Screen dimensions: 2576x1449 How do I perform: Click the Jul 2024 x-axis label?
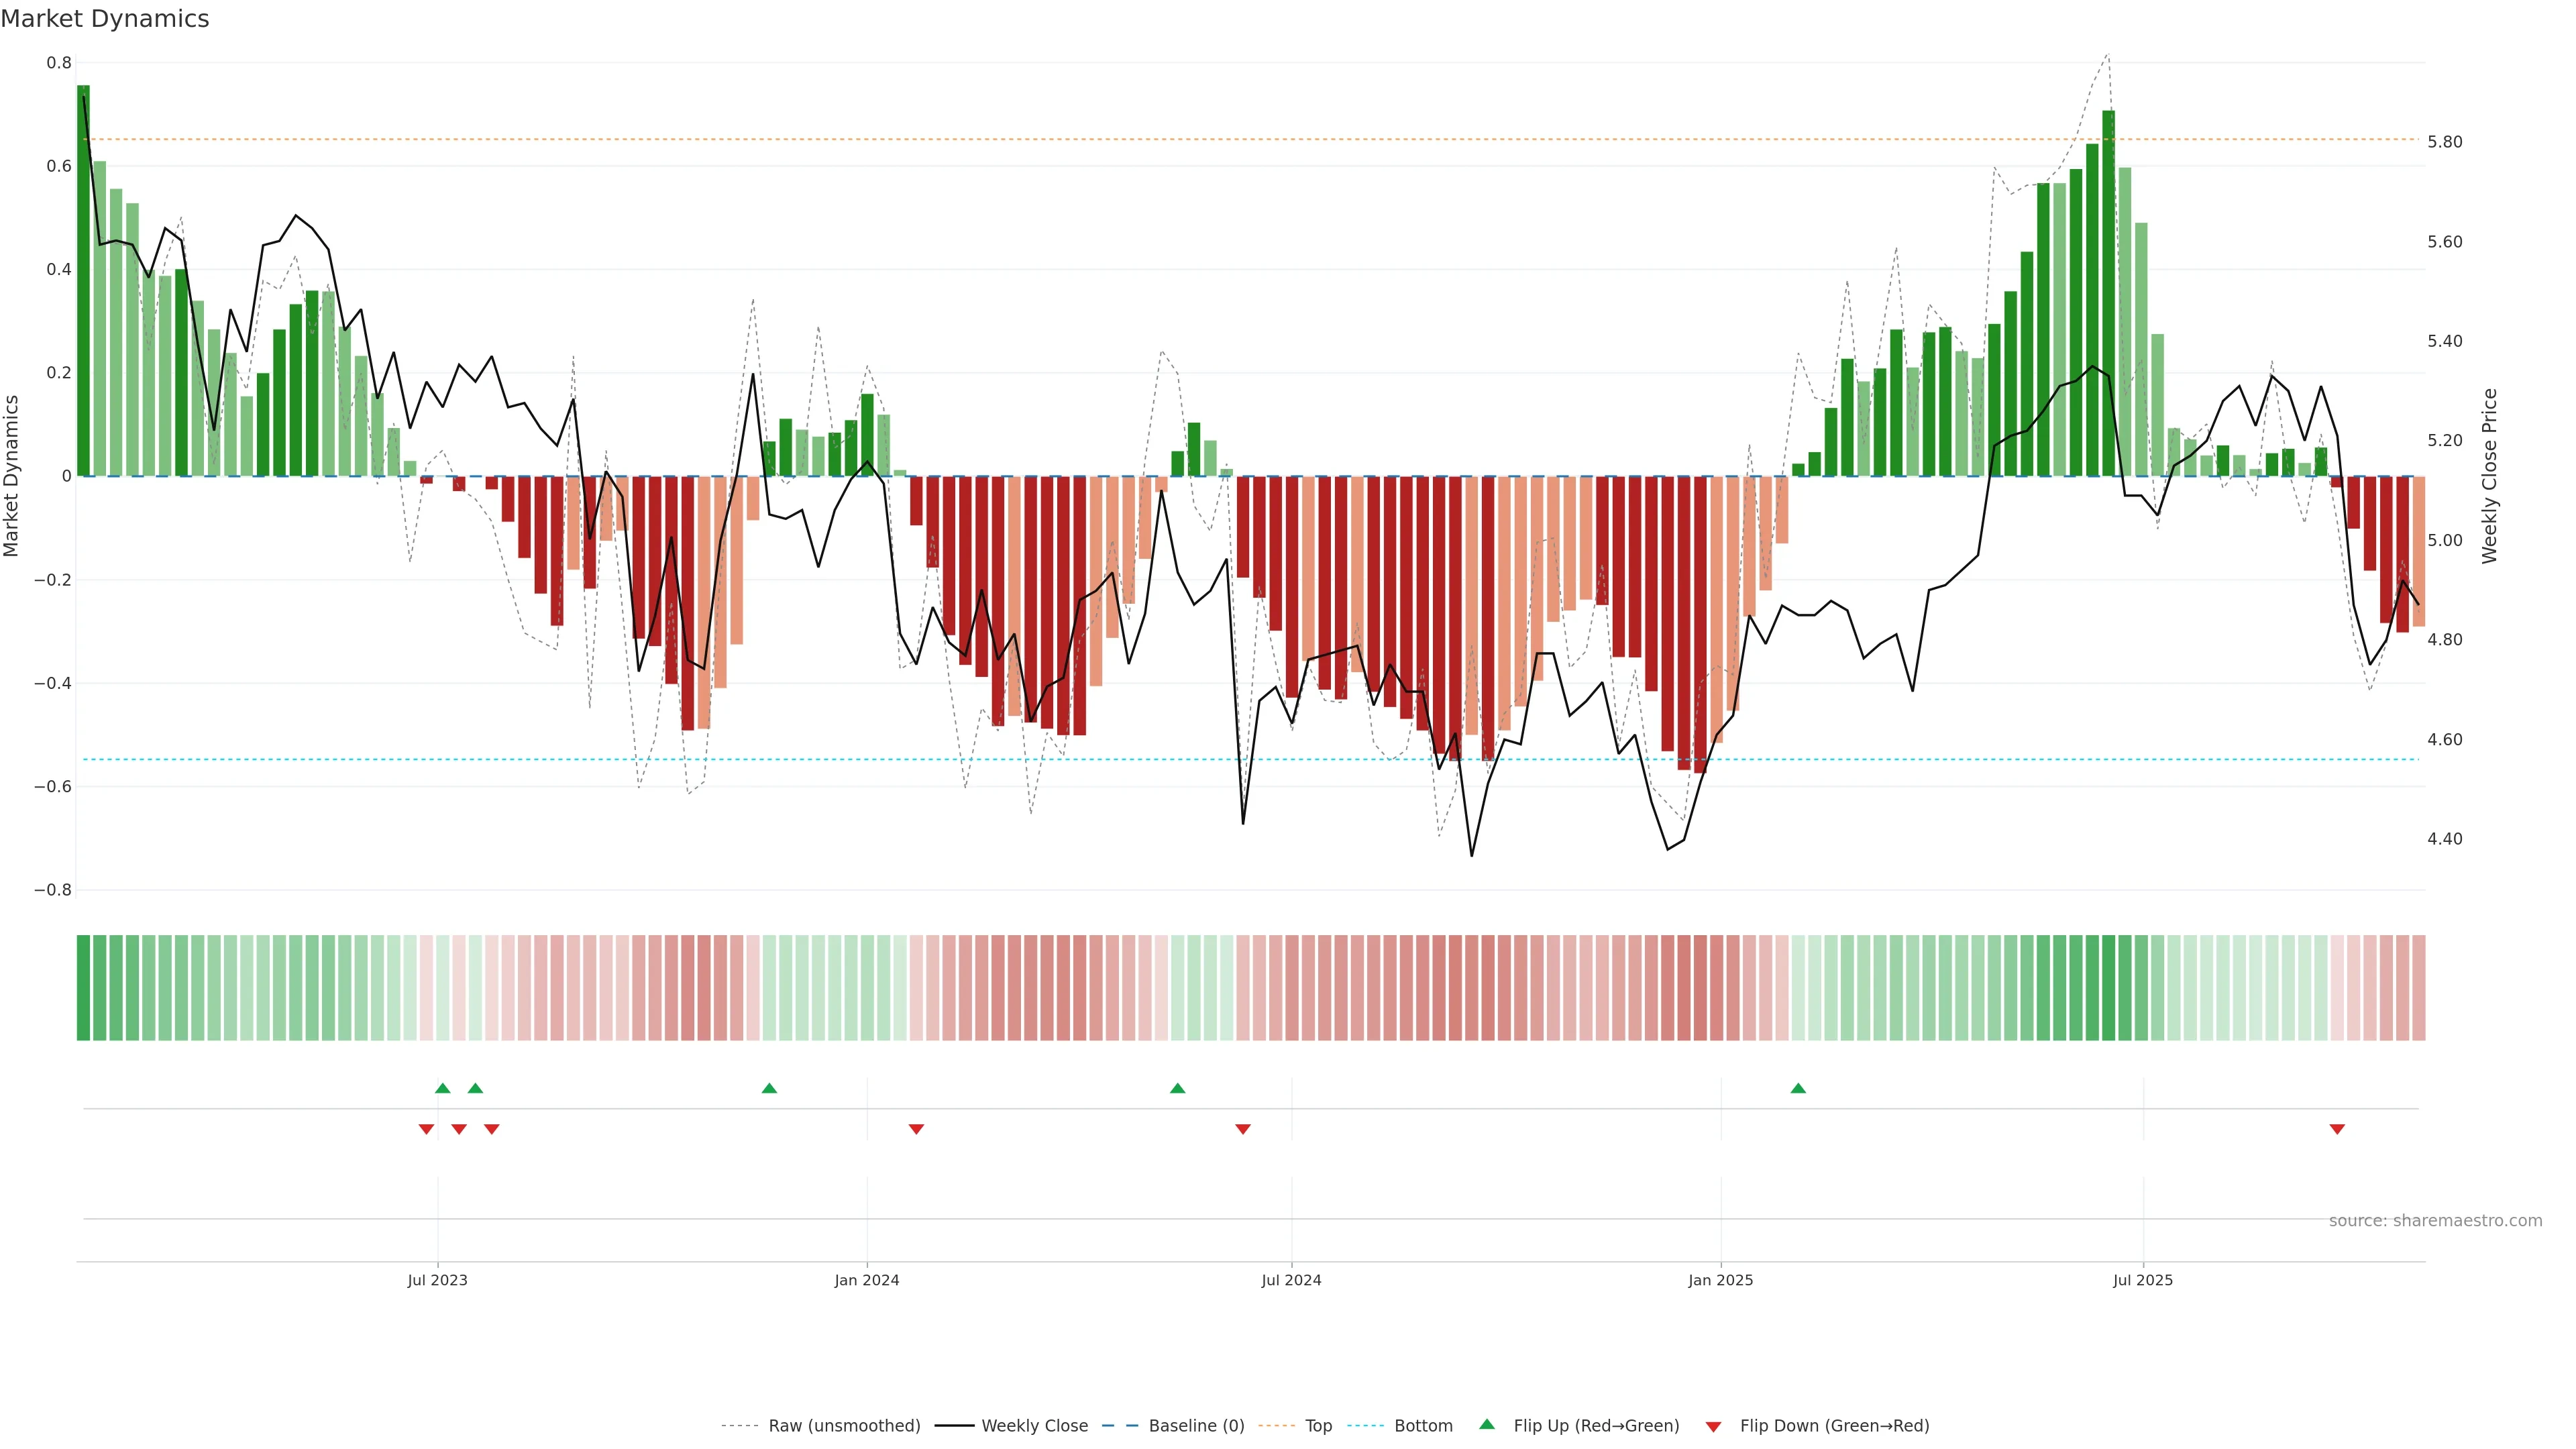[x=1291, y=1280]
